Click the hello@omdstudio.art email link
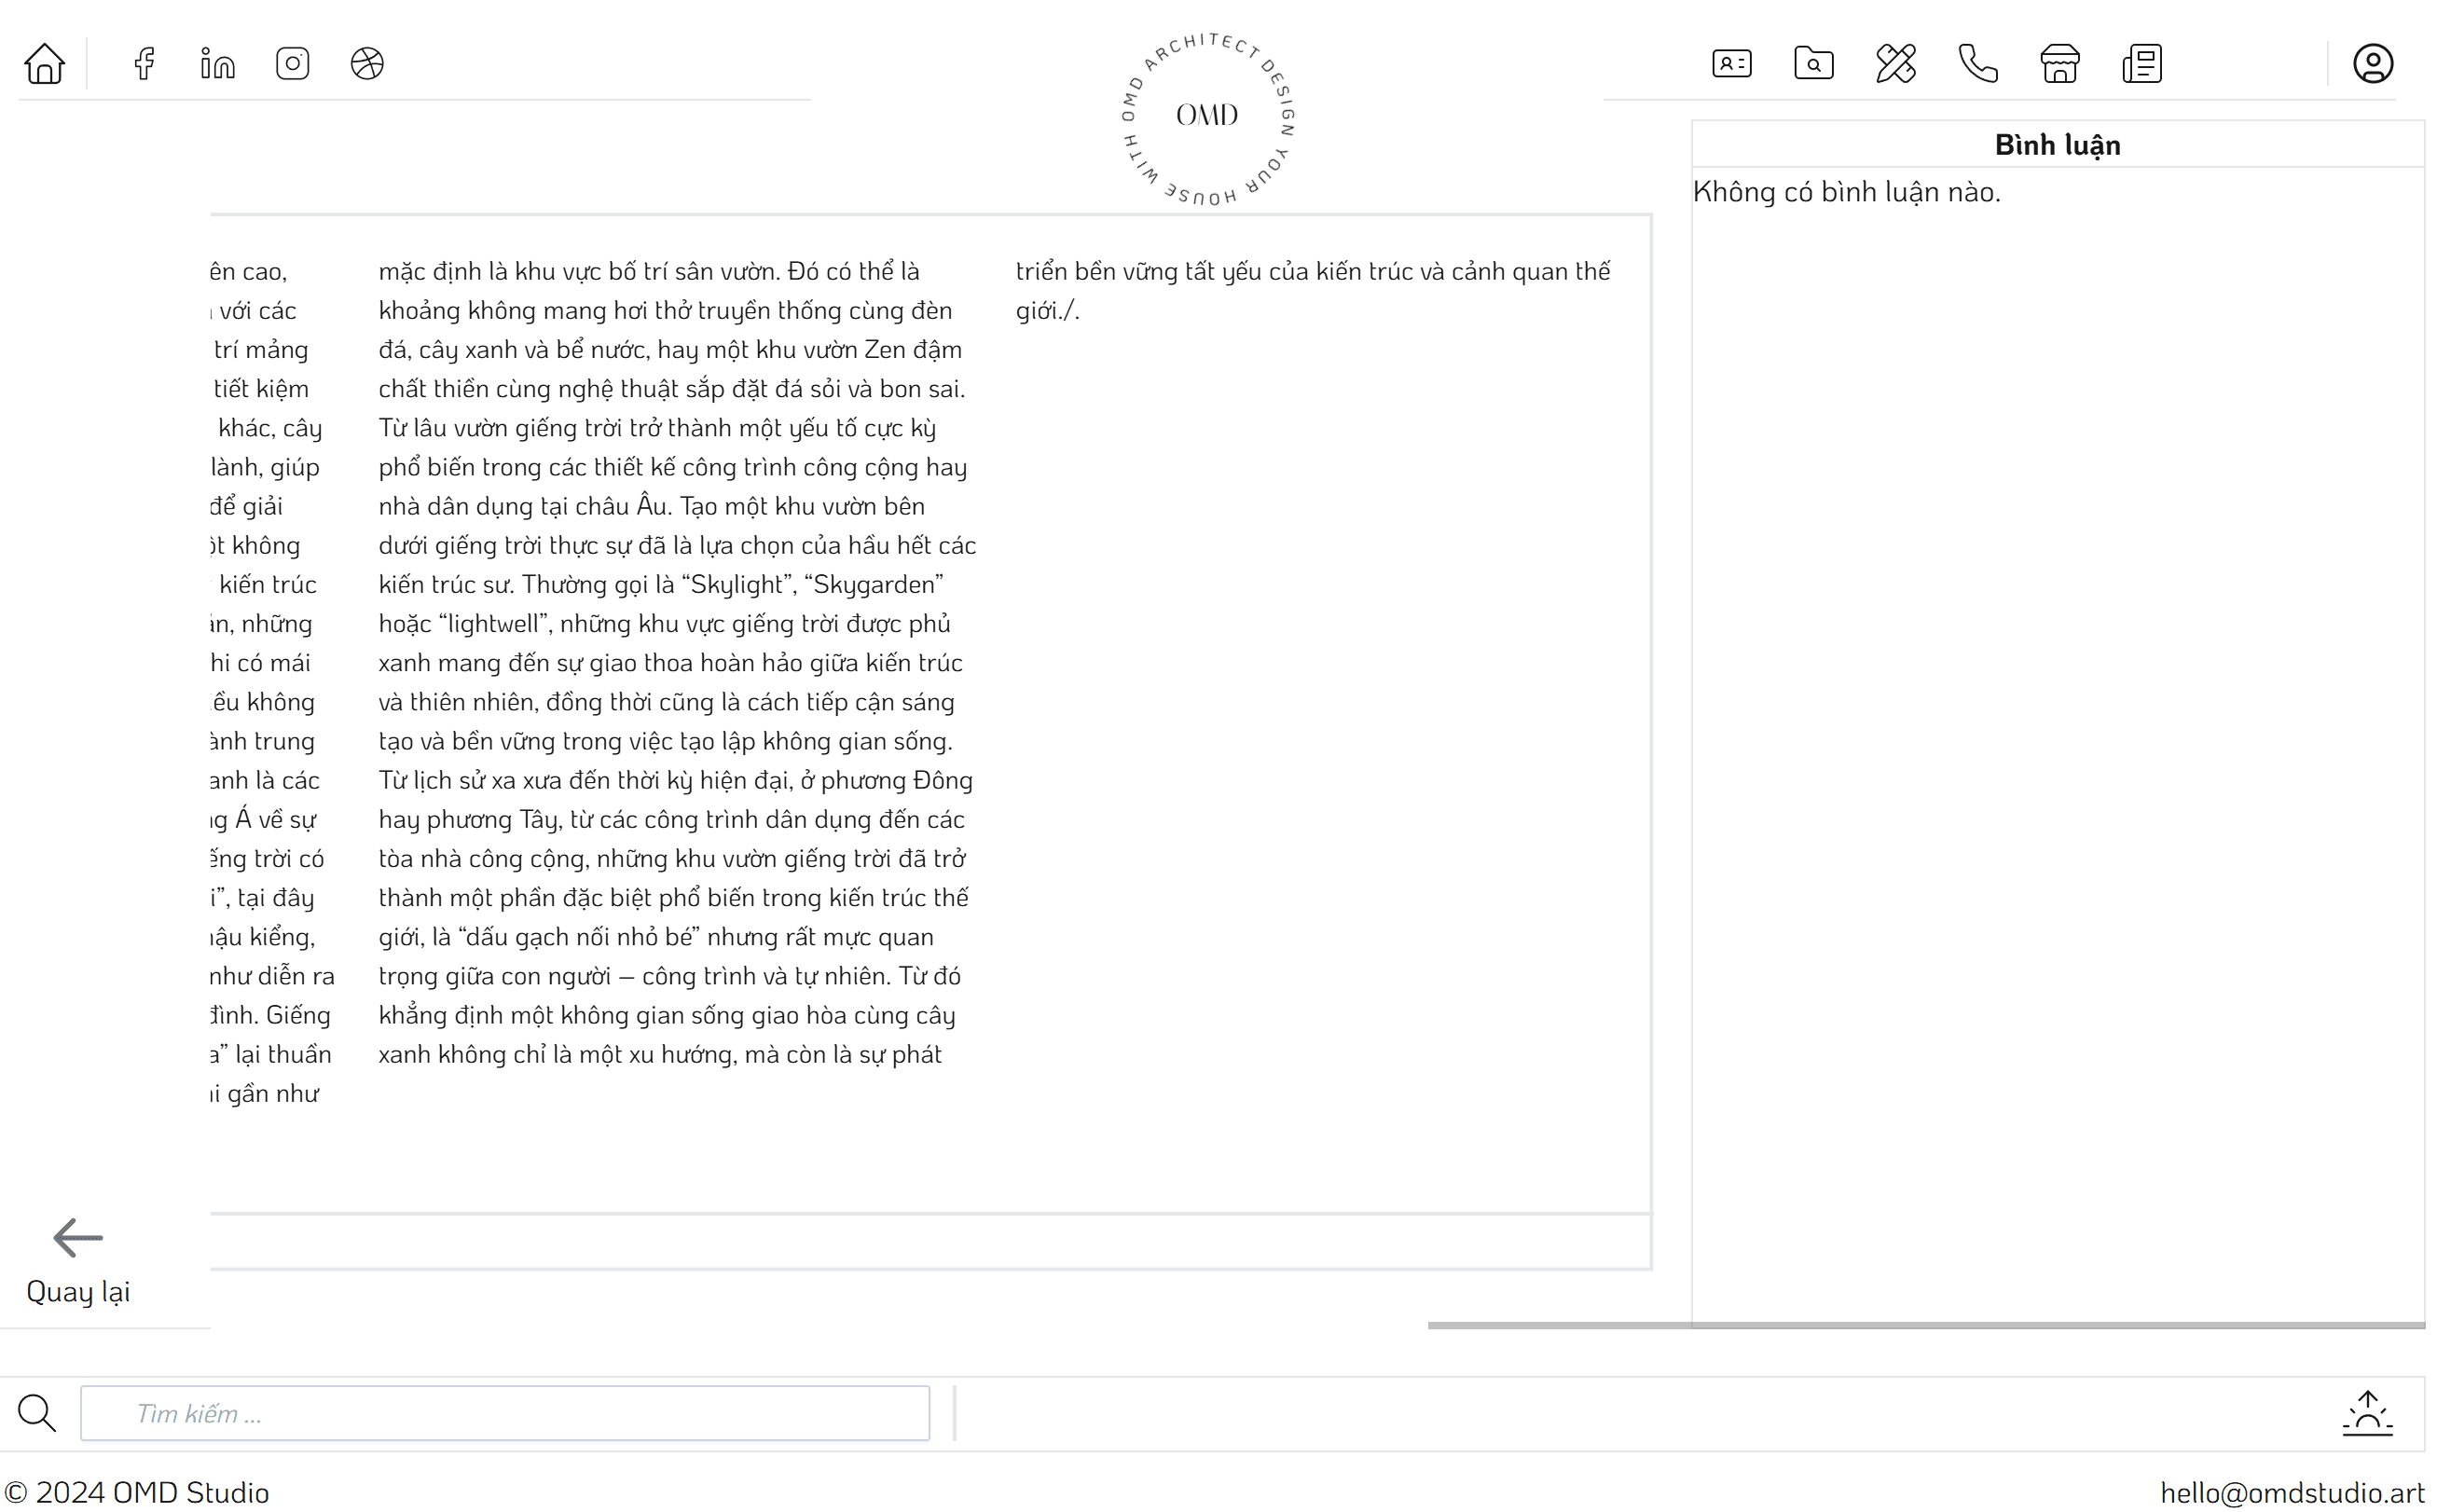Screen dimensions: 2437x1512 (x=2291, y=1492)
